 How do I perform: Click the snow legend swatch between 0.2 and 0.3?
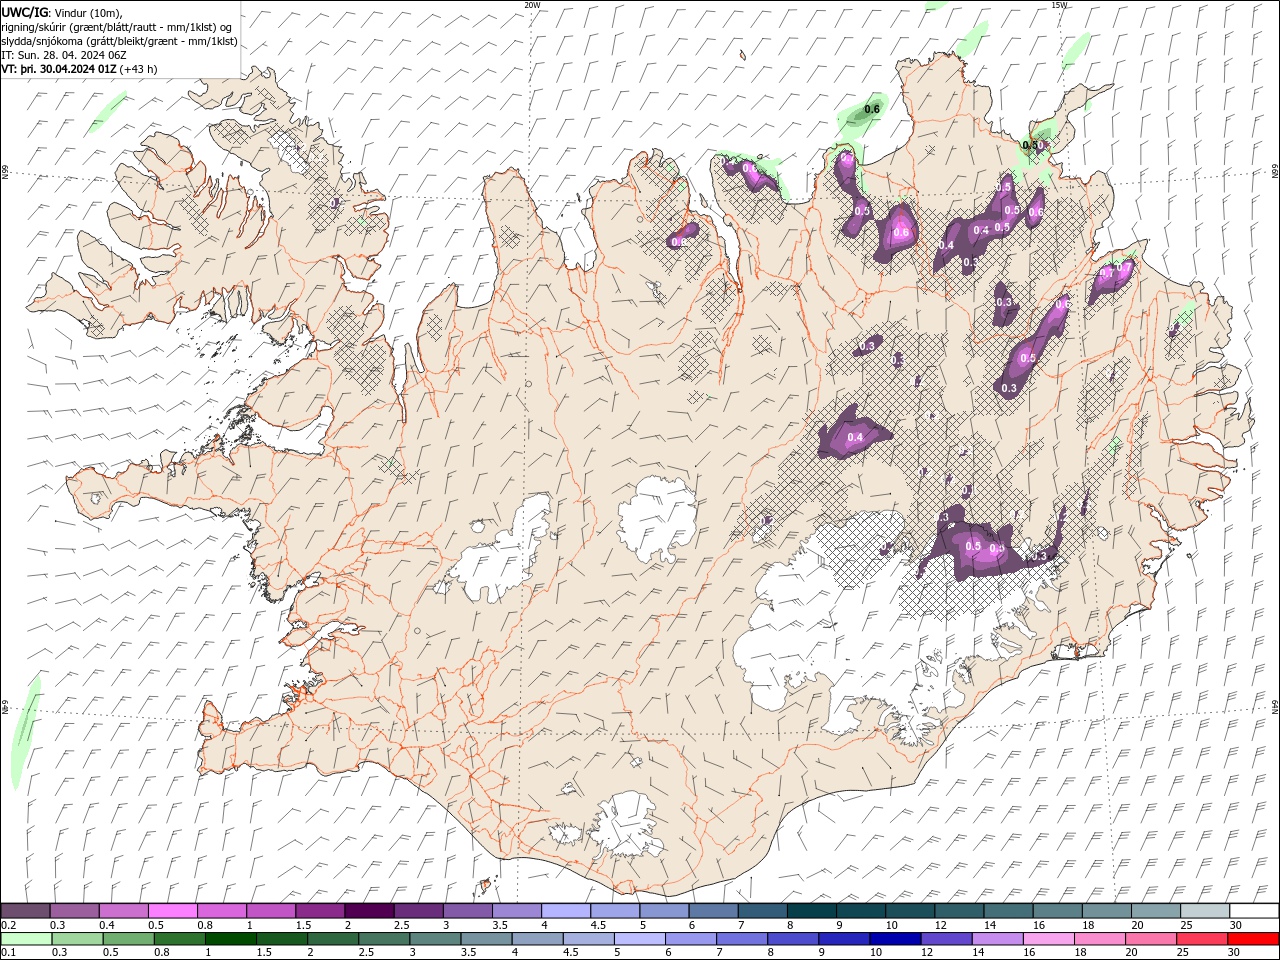[26, 911]
